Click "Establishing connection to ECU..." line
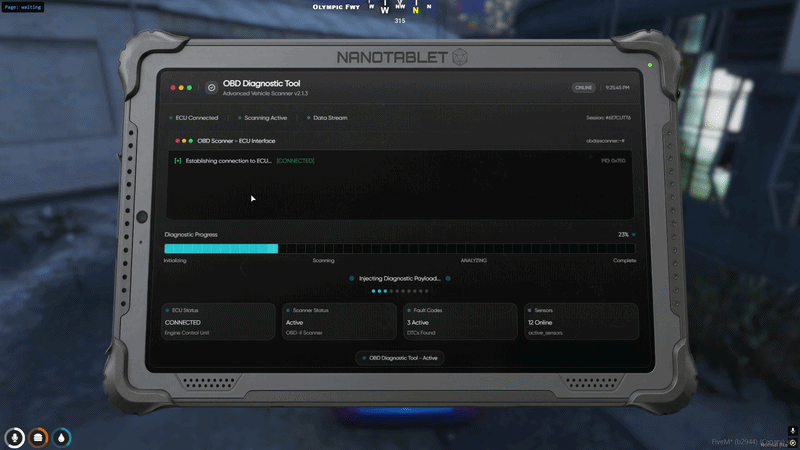Screen dimensions: 800x450 click(x=229, y=161)
